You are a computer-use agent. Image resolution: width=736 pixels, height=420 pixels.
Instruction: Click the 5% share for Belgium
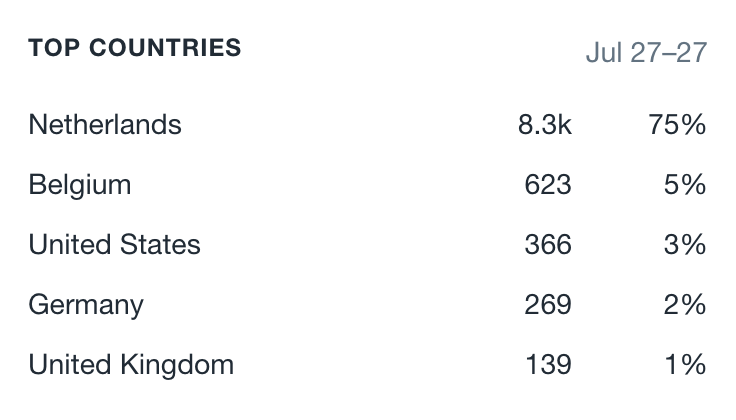click(685, 184)
